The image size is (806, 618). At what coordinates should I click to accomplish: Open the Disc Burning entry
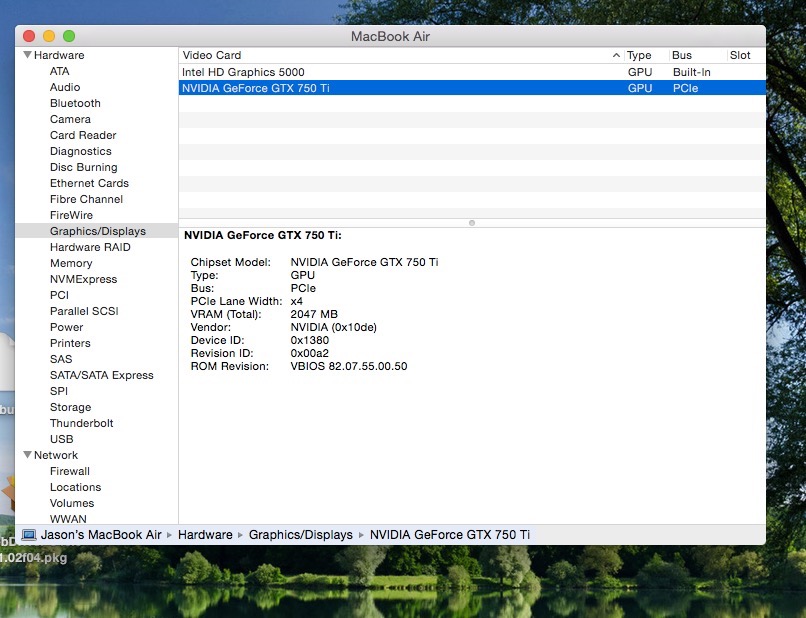pos(84,167)
